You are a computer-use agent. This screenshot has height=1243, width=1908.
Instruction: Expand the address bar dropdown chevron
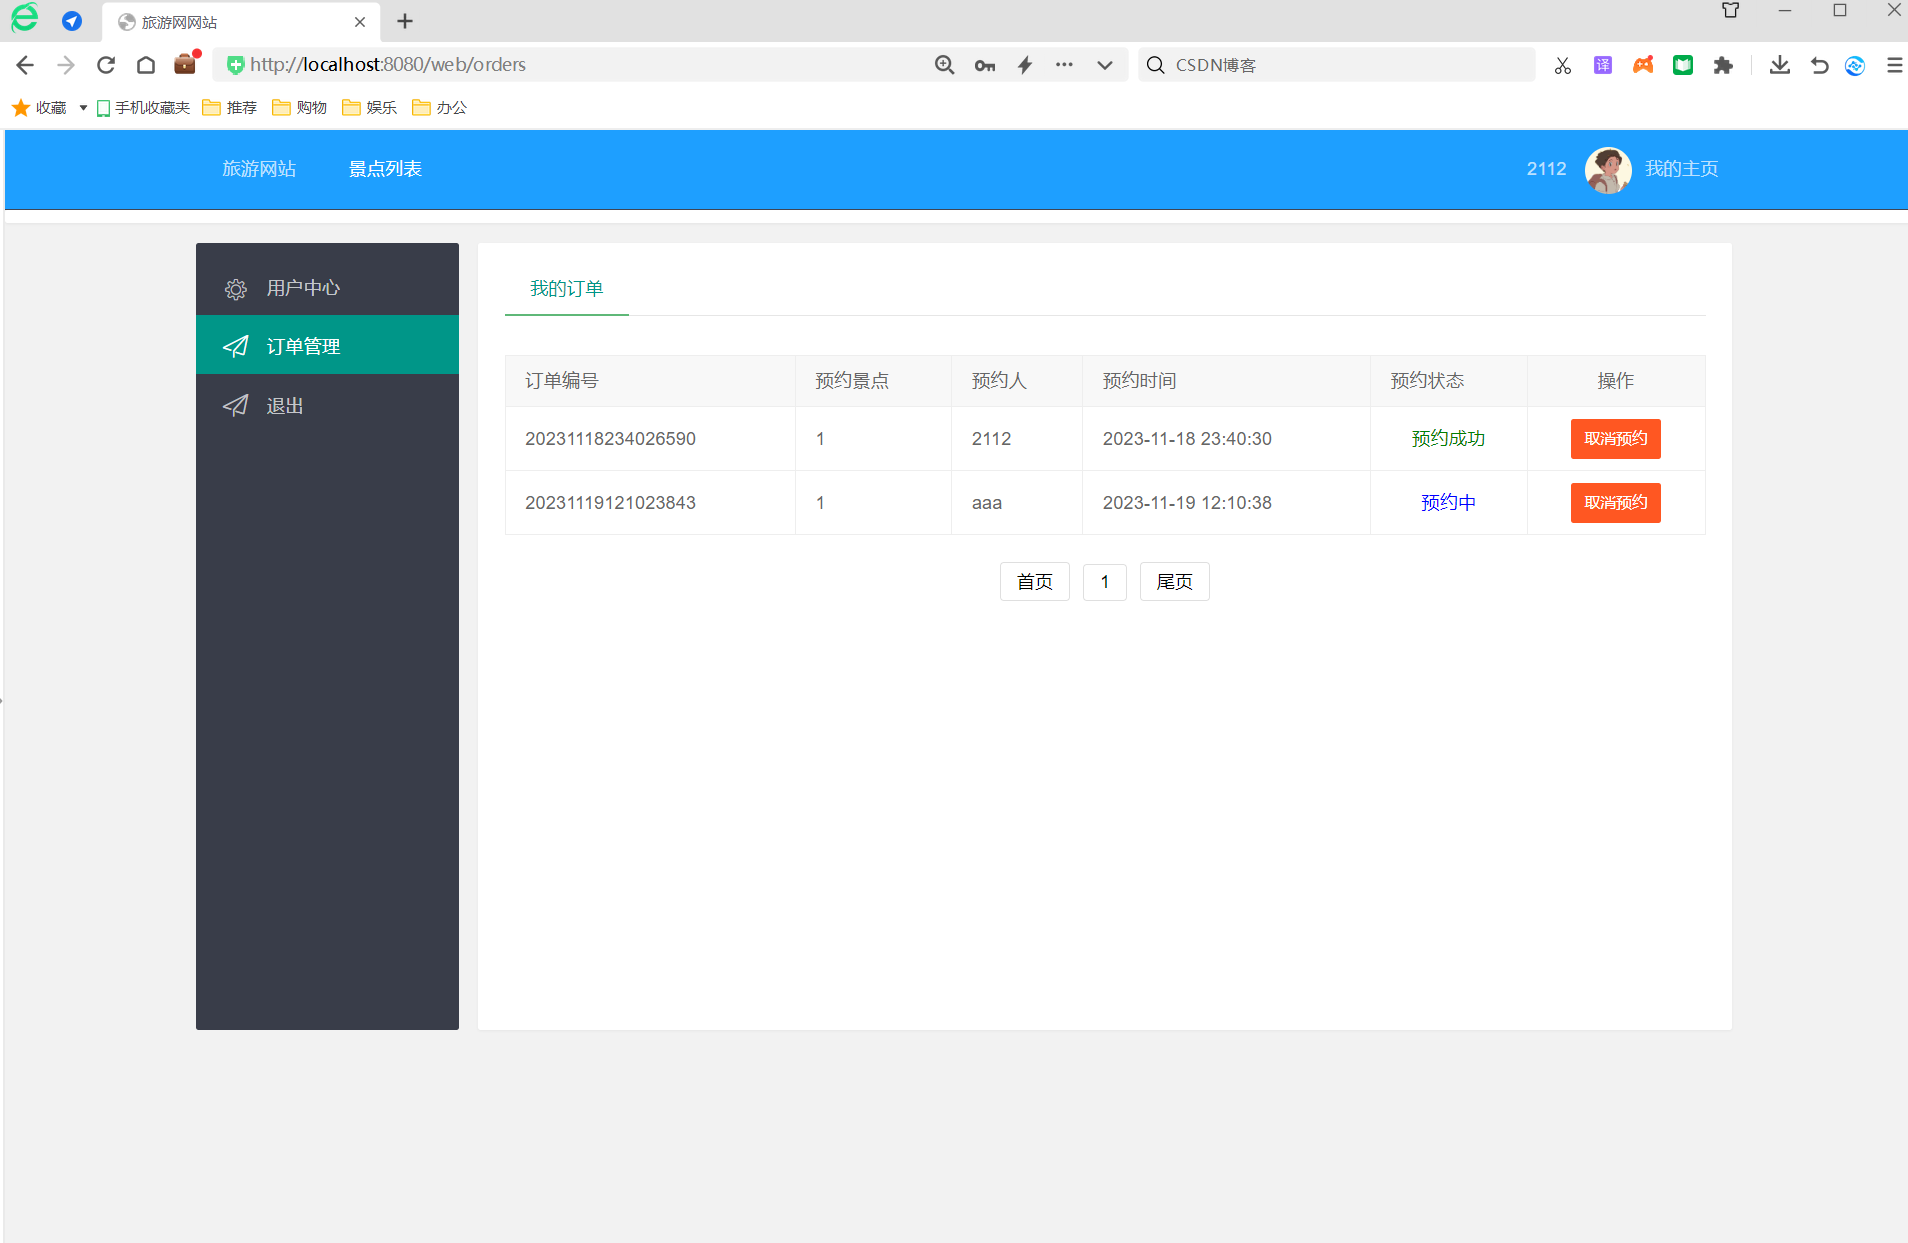[x=1104, y=65]
